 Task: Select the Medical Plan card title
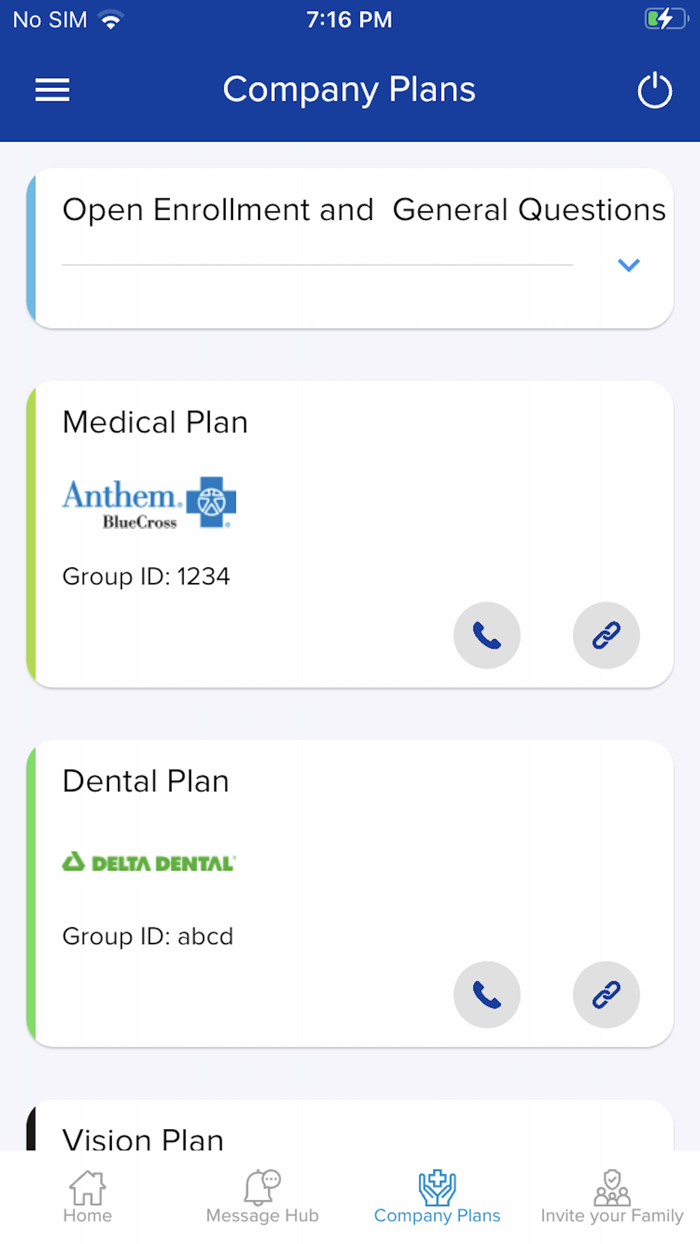(155, 422)
